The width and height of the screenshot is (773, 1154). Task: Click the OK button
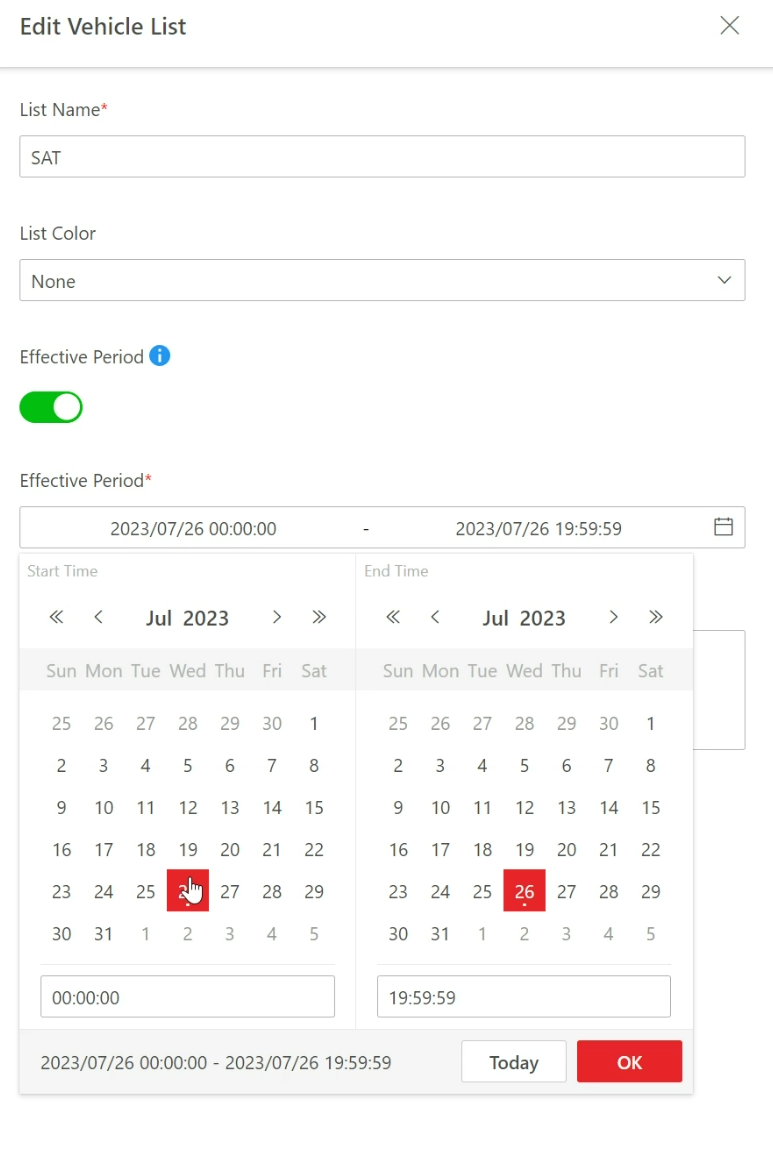pos(629,1061)
